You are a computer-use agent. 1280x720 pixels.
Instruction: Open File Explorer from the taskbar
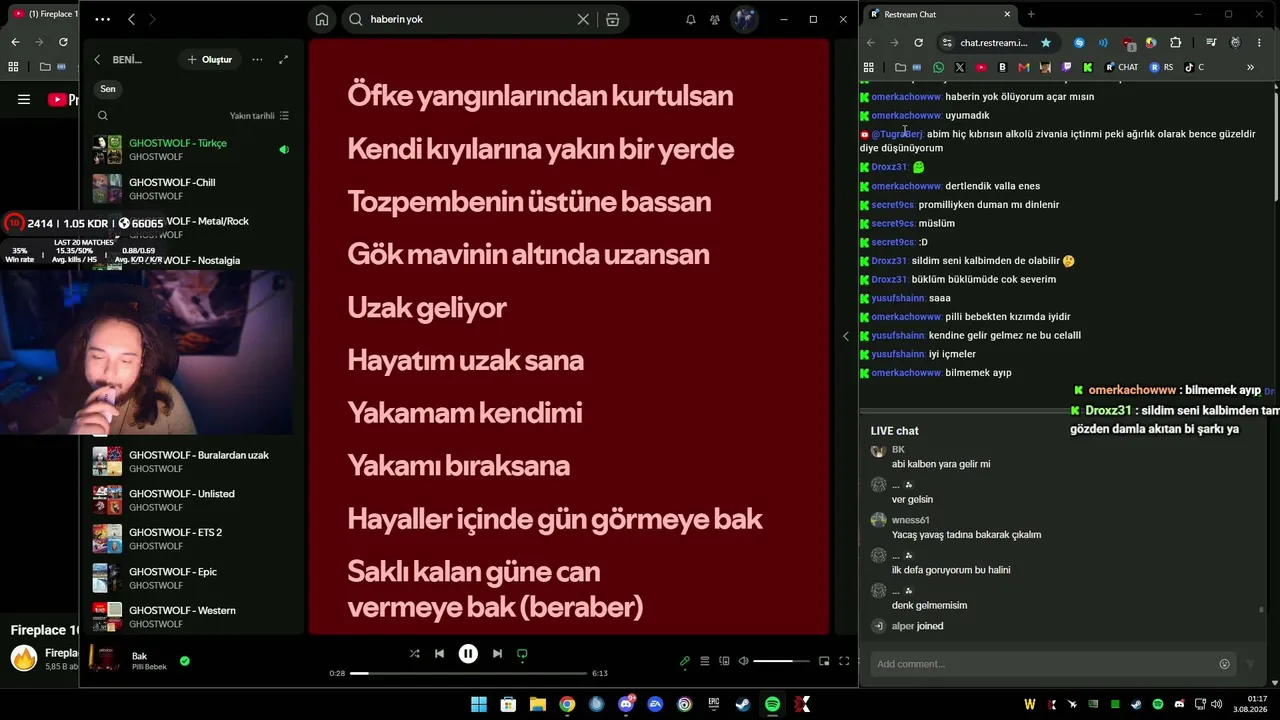537,705
